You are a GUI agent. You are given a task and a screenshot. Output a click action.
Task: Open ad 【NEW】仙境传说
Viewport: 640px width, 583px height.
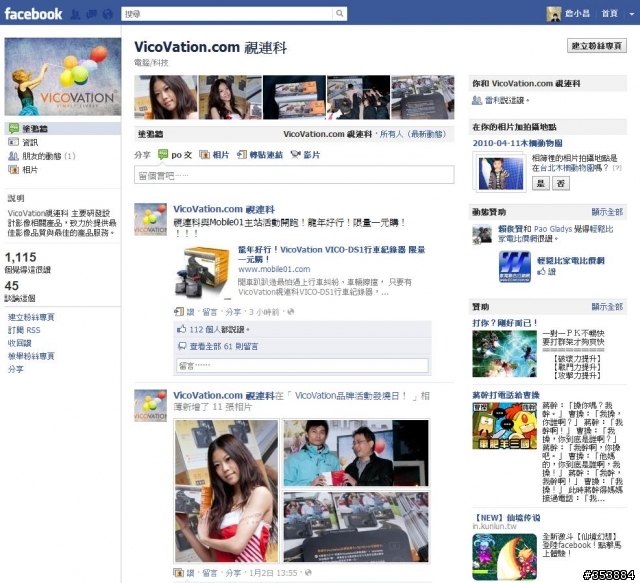506,518
